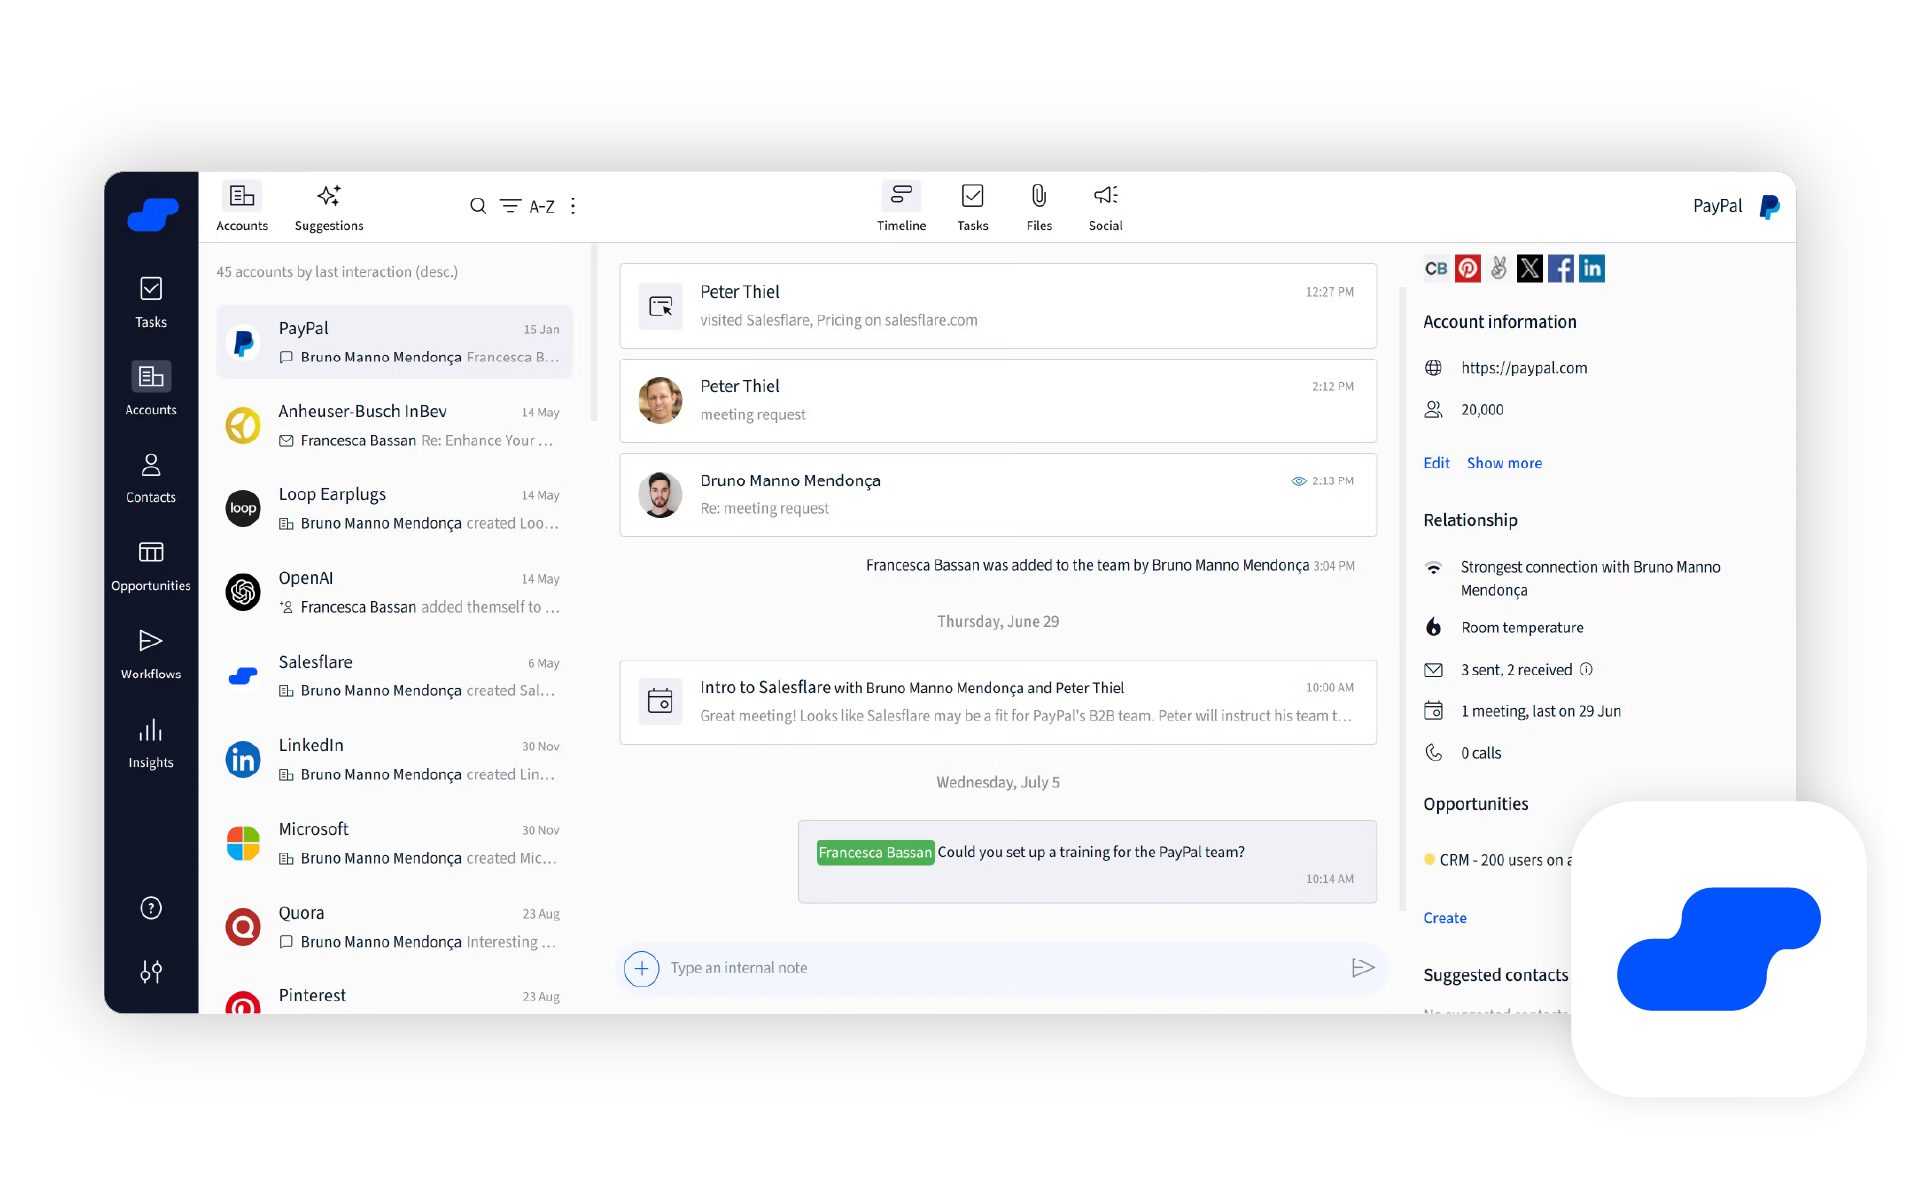
Task: Open Tasks in the left sidebar
Action: click(x=151, y=302)
